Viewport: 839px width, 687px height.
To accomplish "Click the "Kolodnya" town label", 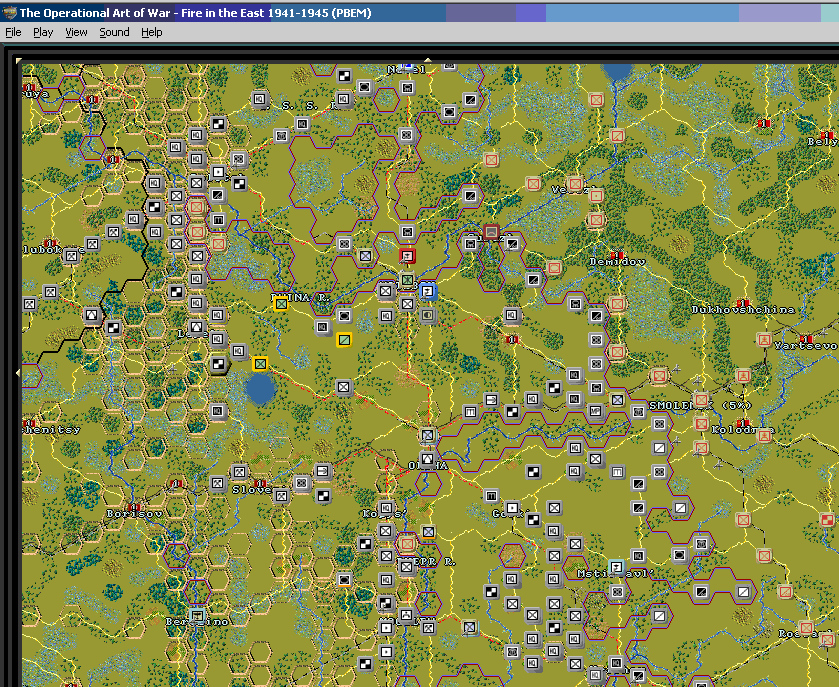I will pos(743,430).
